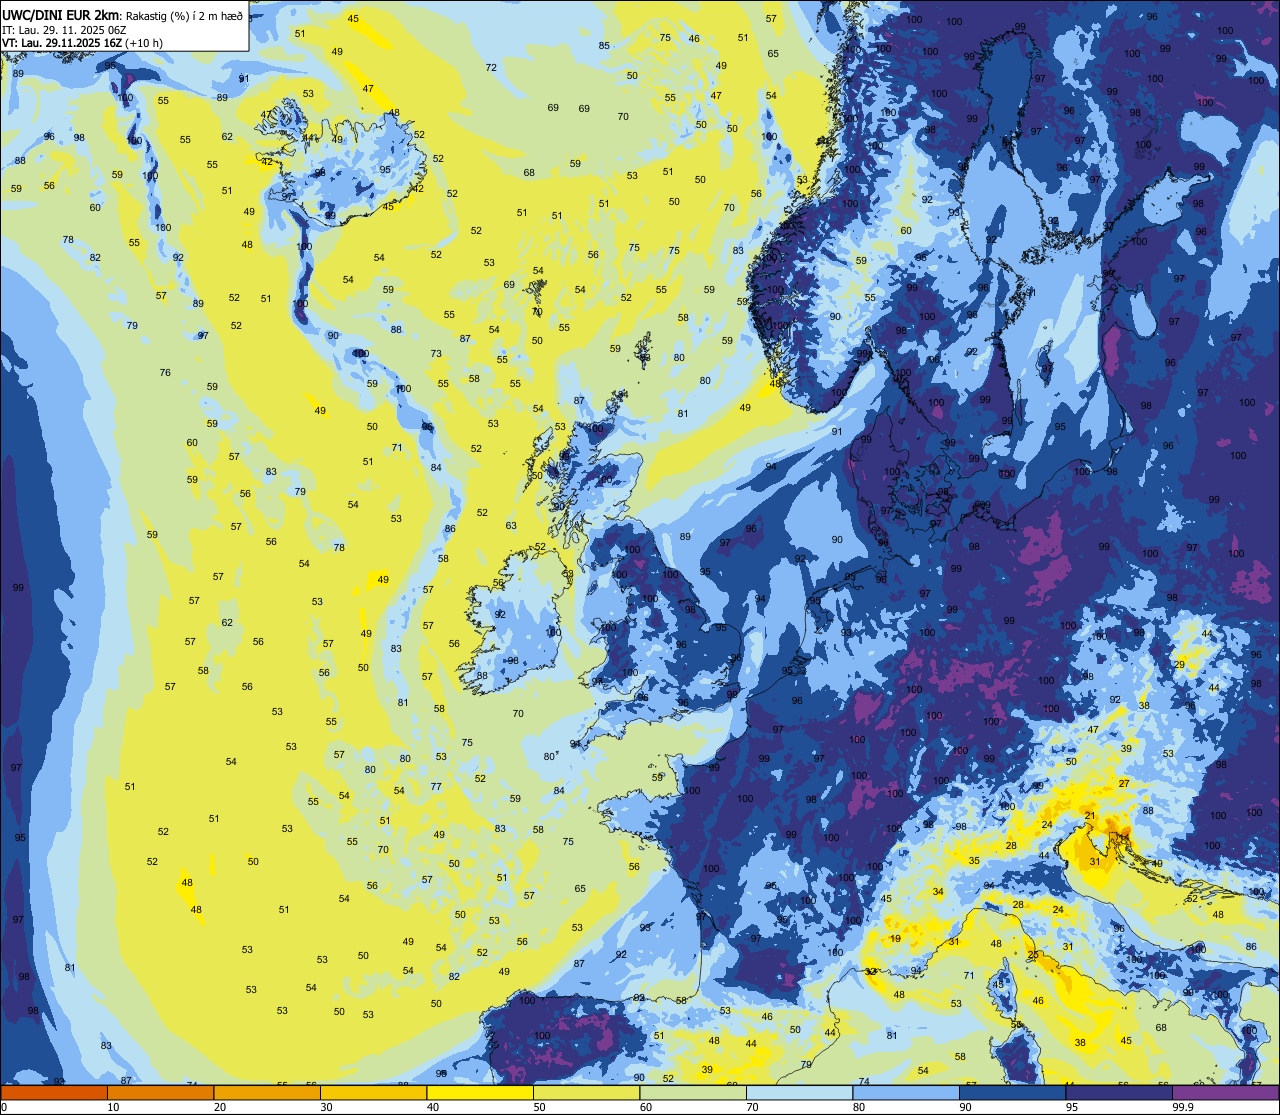Click the legend tick label '40'

click(x=432, y=1107)
